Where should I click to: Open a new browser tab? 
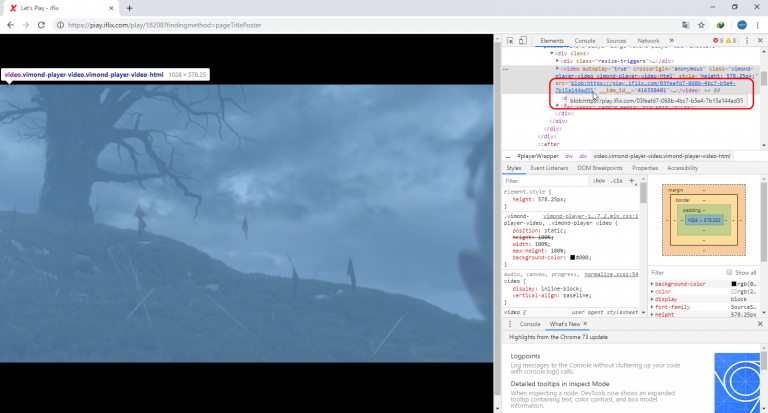pyautogui.click(x=129, y=8)
